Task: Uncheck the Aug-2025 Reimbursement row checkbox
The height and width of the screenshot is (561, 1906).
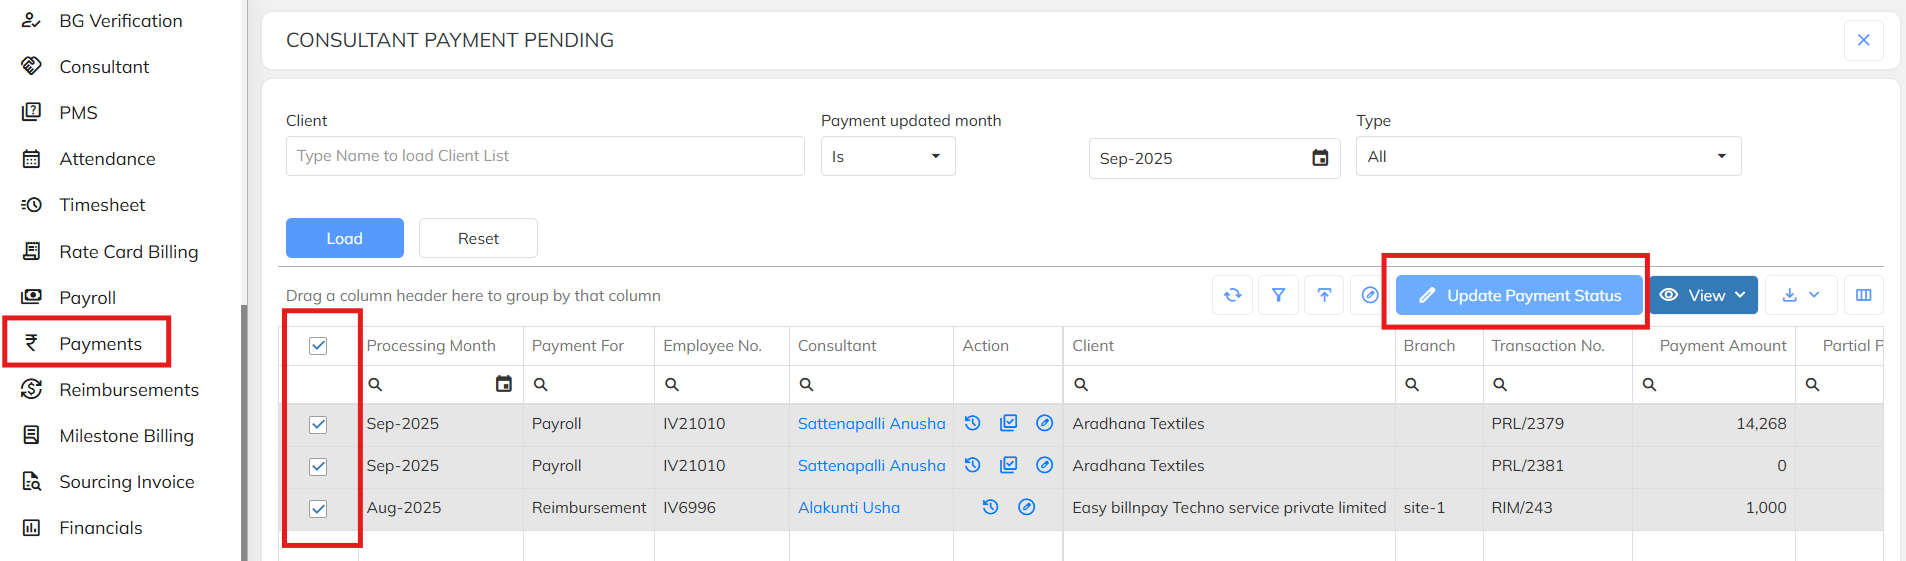Action: point(318,509)
